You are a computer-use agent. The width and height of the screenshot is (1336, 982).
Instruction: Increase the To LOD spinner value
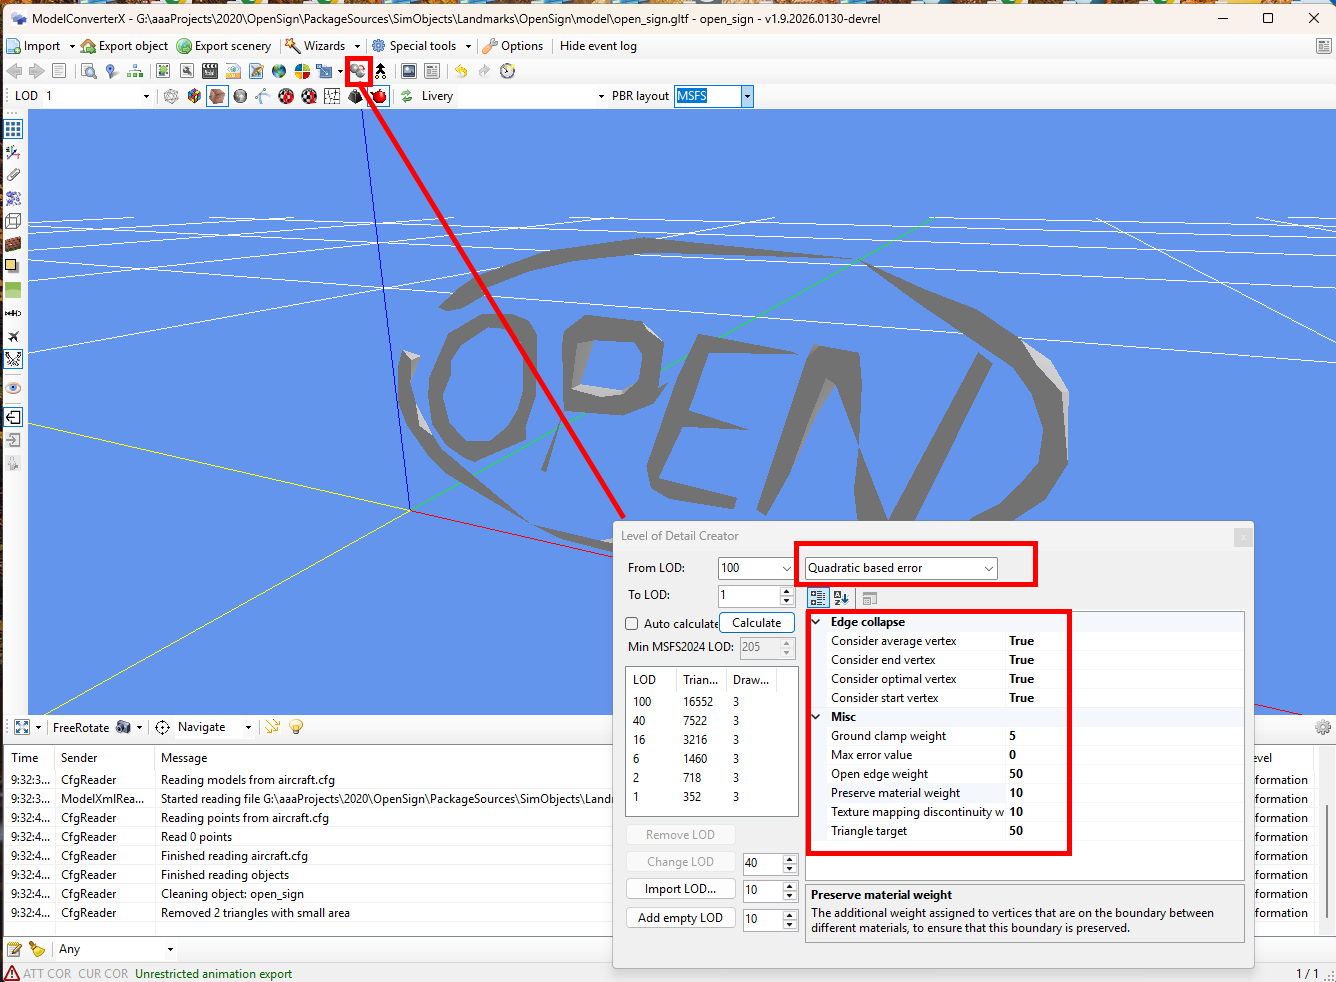click(787, 591)
